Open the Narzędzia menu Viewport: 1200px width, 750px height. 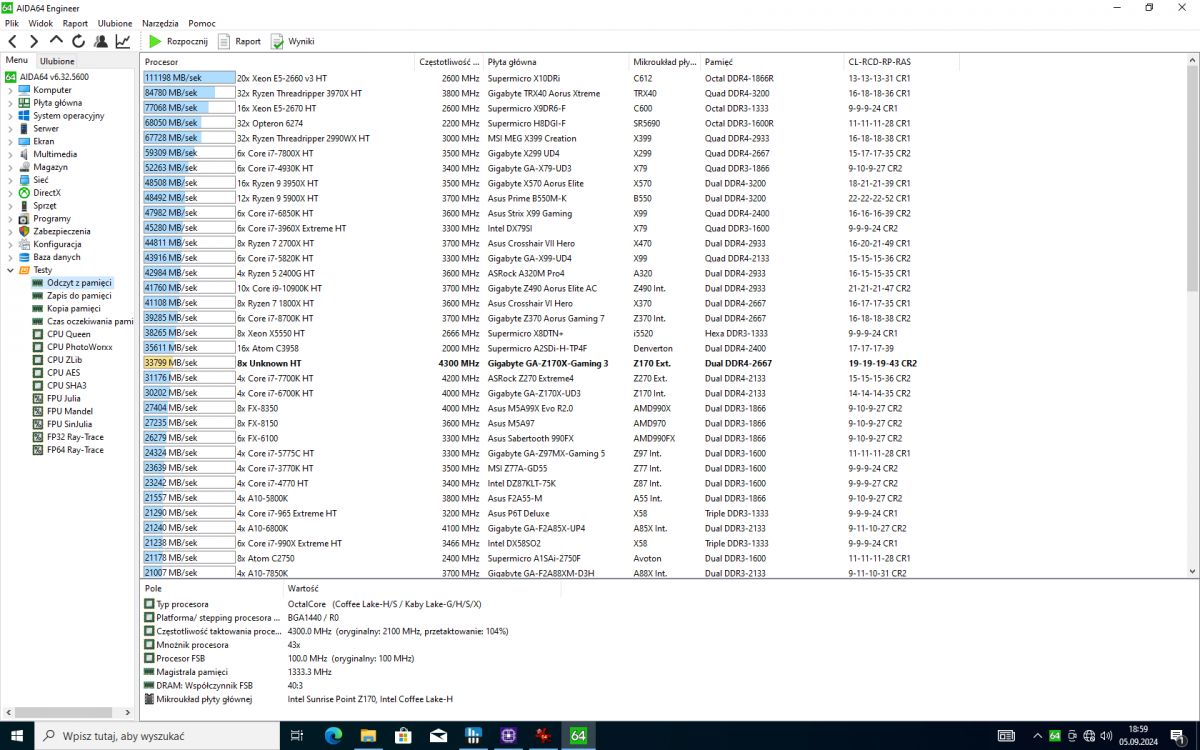pos(160,23)
